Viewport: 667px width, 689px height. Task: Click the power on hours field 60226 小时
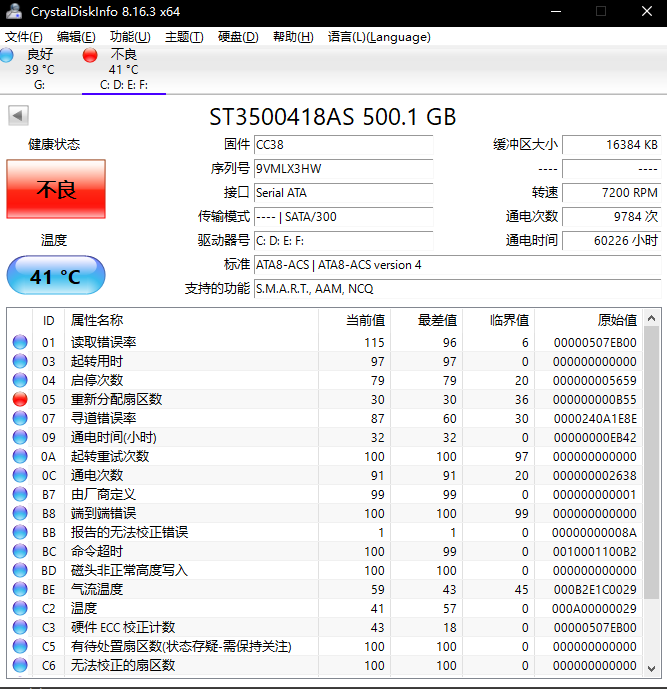[612, 241]
